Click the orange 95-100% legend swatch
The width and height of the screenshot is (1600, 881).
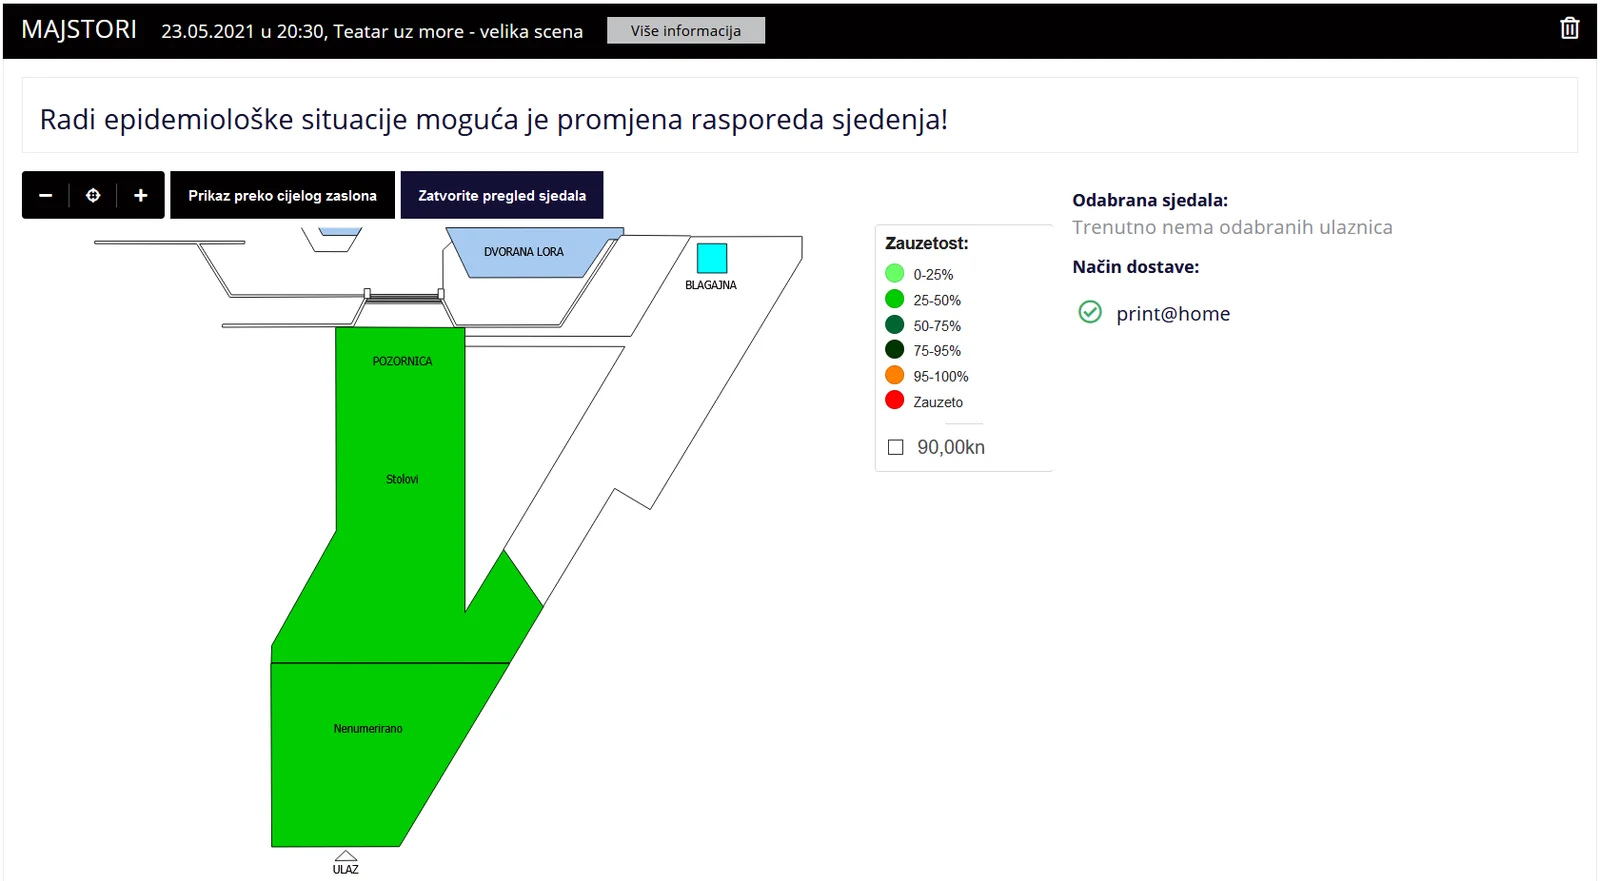click(x=895, y=376)
